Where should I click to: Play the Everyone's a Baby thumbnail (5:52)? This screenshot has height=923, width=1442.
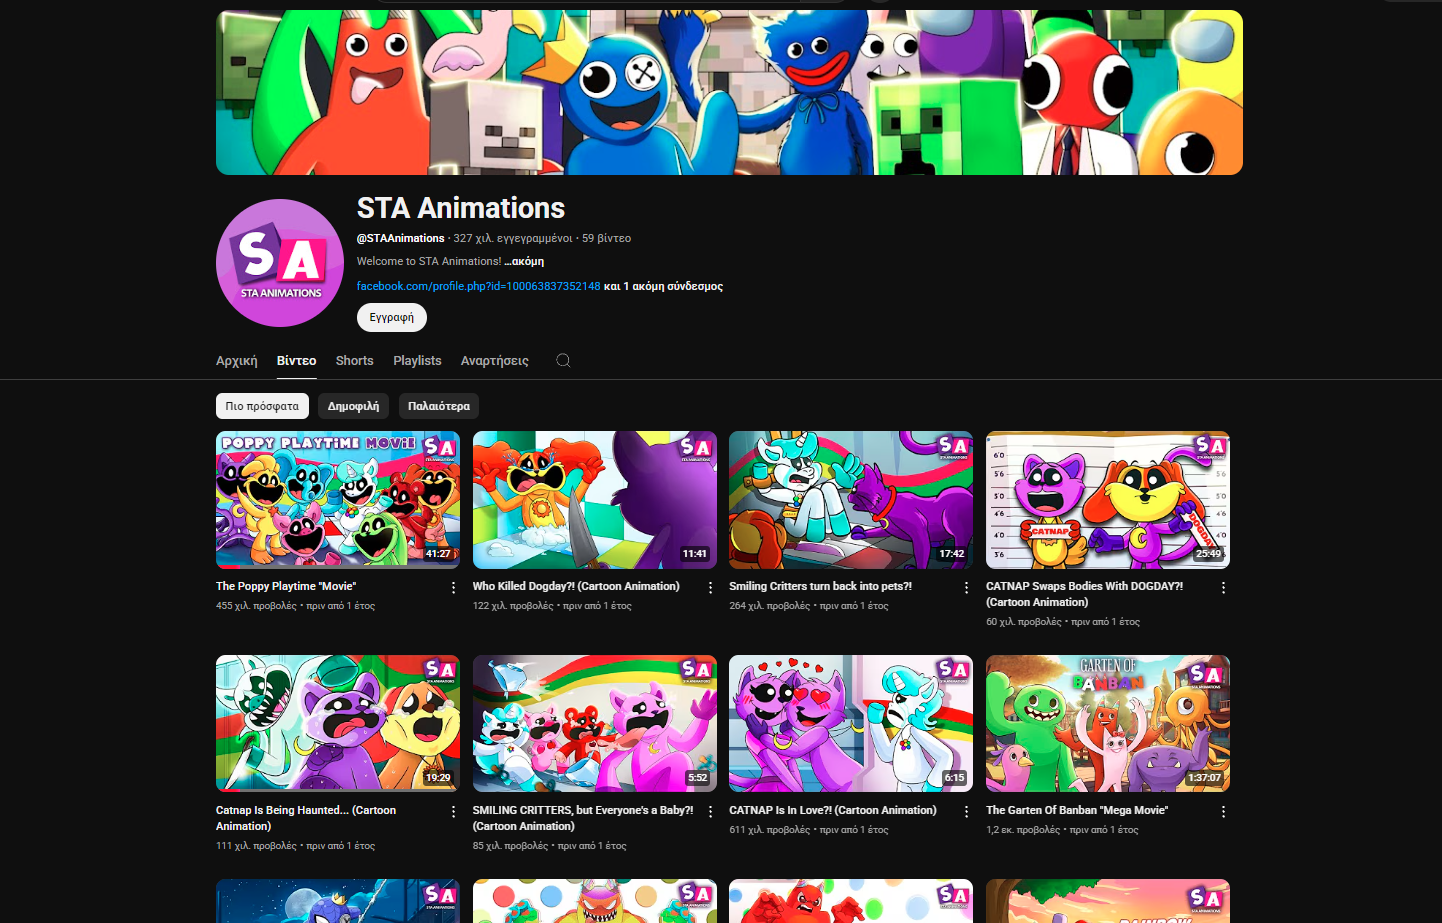coord(595,724)
